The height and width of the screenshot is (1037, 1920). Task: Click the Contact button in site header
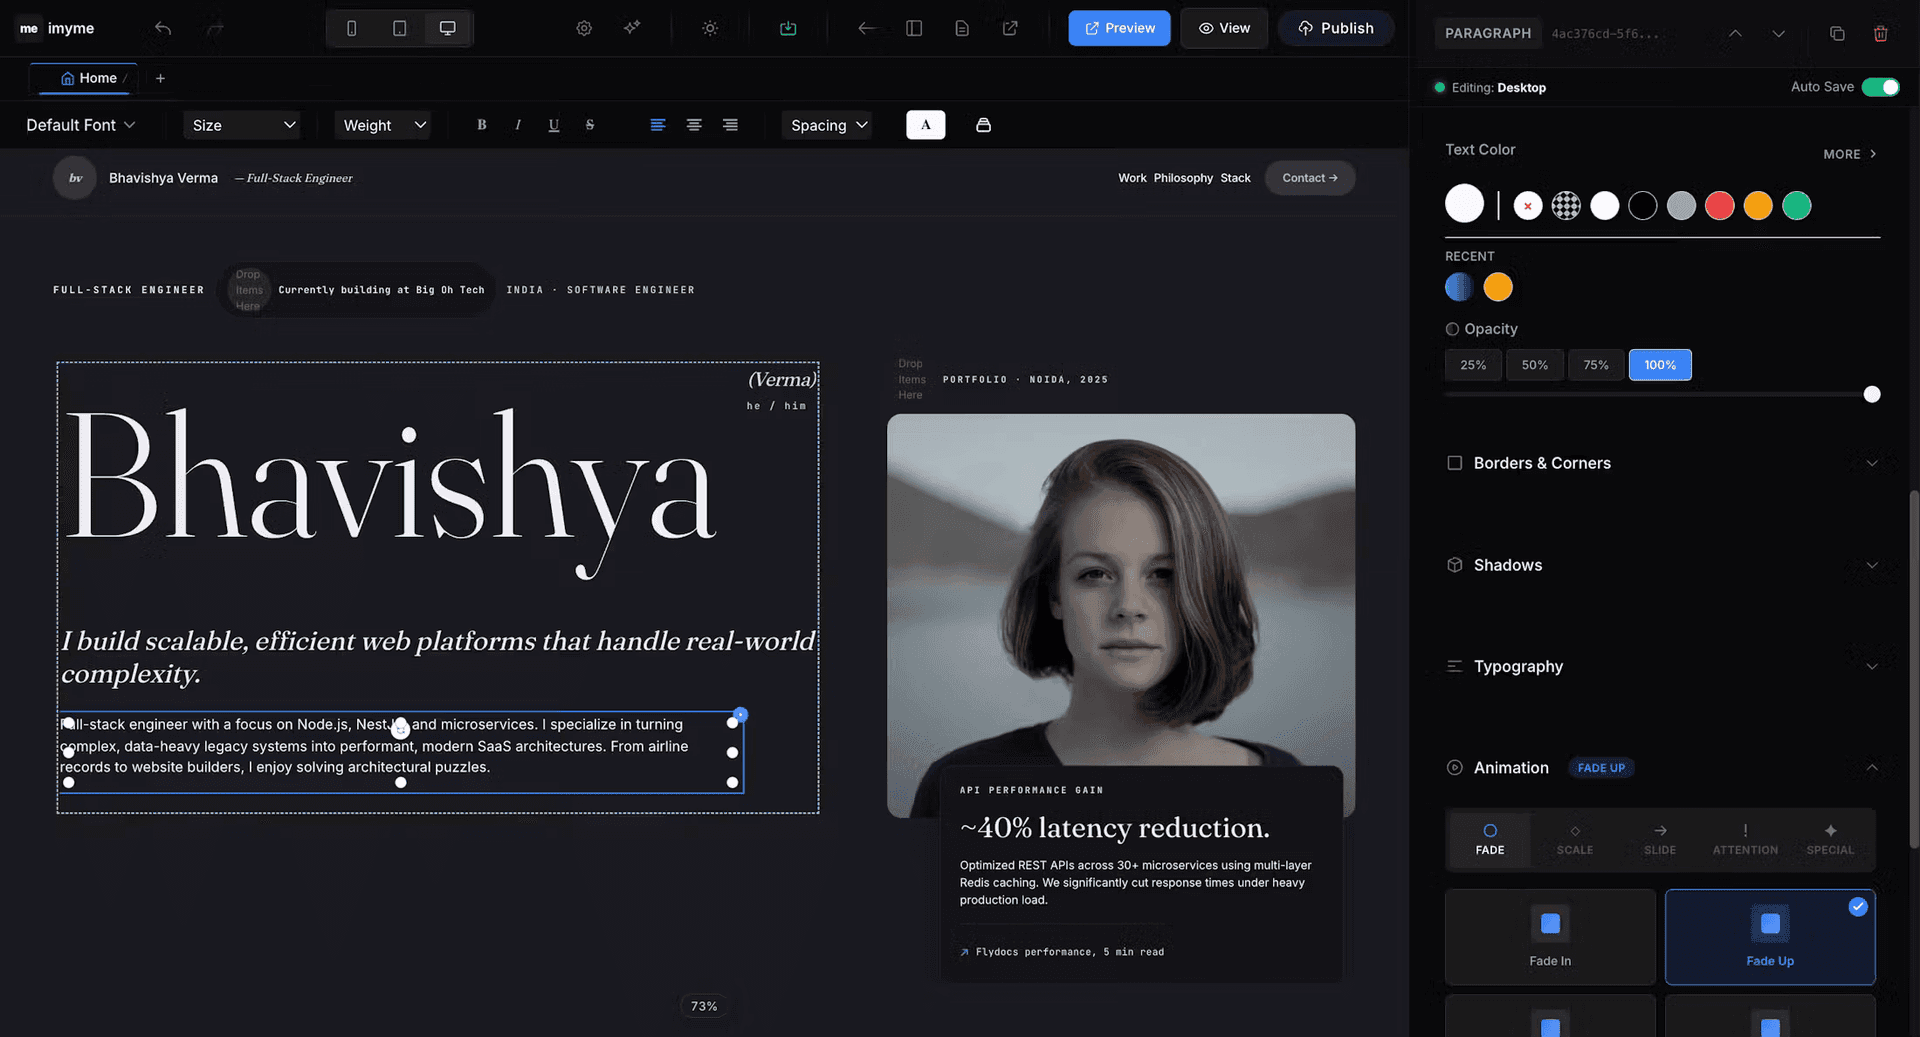pyautogui.click(x=1310, y=178)
